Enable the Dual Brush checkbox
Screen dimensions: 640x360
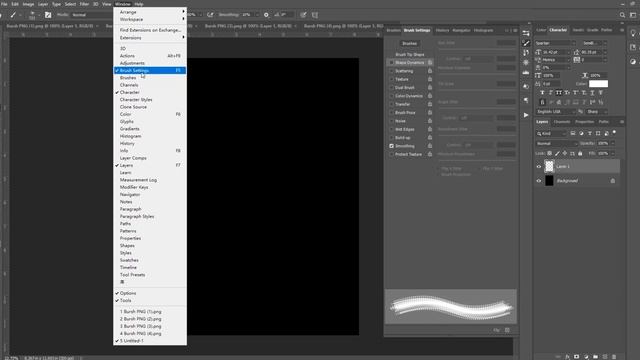pos(391,87)
